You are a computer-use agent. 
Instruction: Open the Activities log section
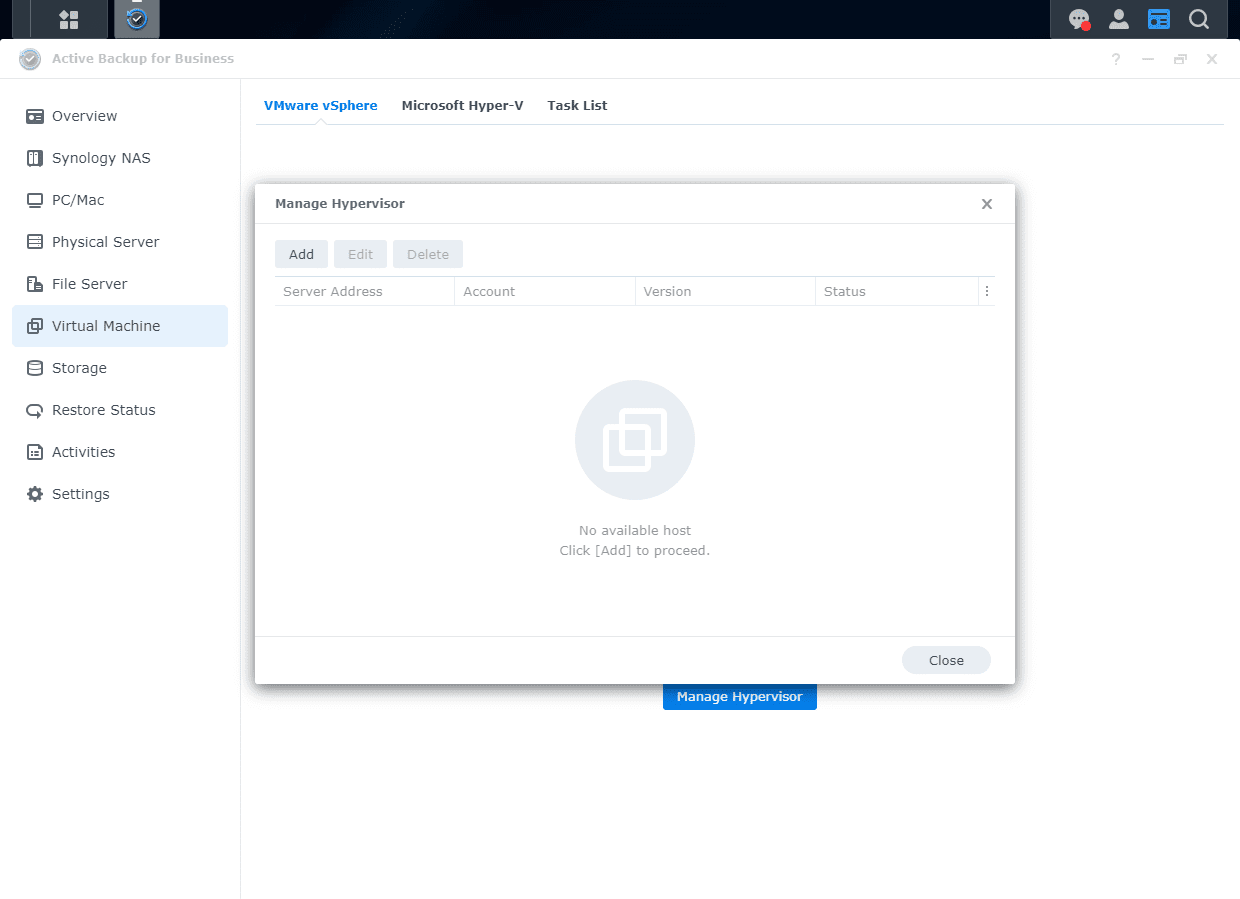tap(82, 451)
